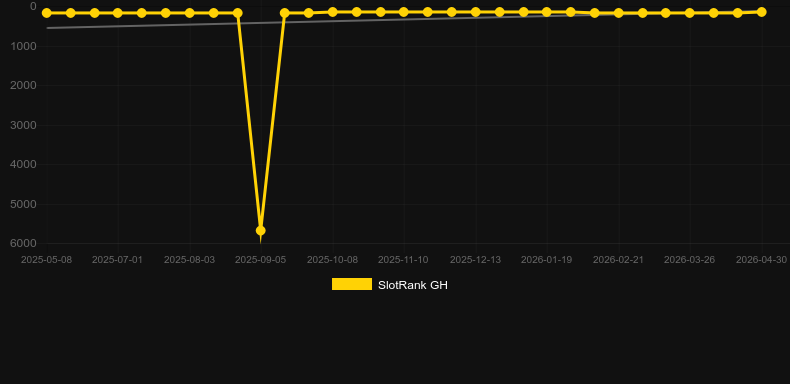Click the 2026-03-26 date axis label
790x384 pixels.
point(689,260)
